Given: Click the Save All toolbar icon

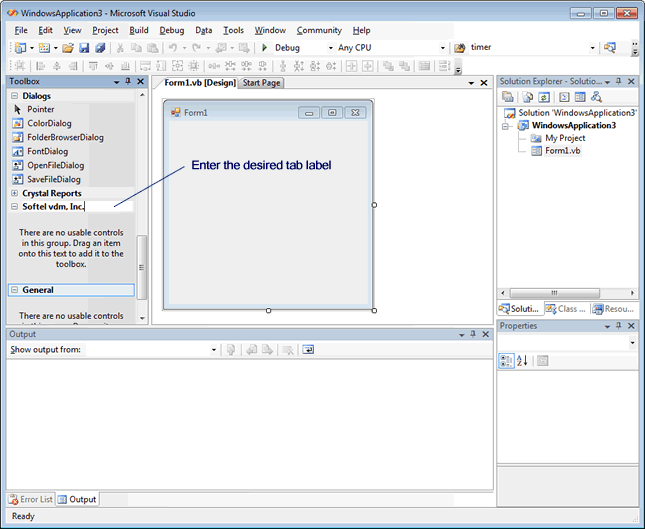Looking at the screenshot, I should (100, 48).
